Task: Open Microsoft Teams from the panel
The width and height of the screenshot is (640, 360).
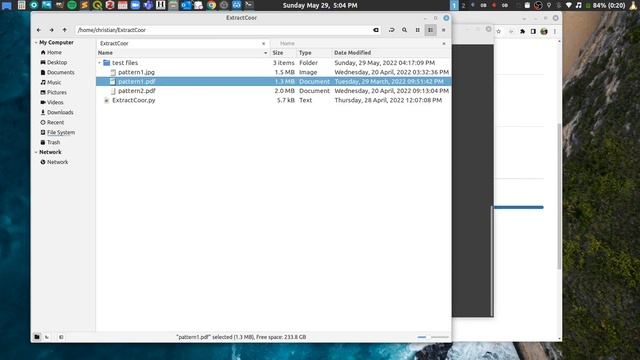Action: pos(148,5)
